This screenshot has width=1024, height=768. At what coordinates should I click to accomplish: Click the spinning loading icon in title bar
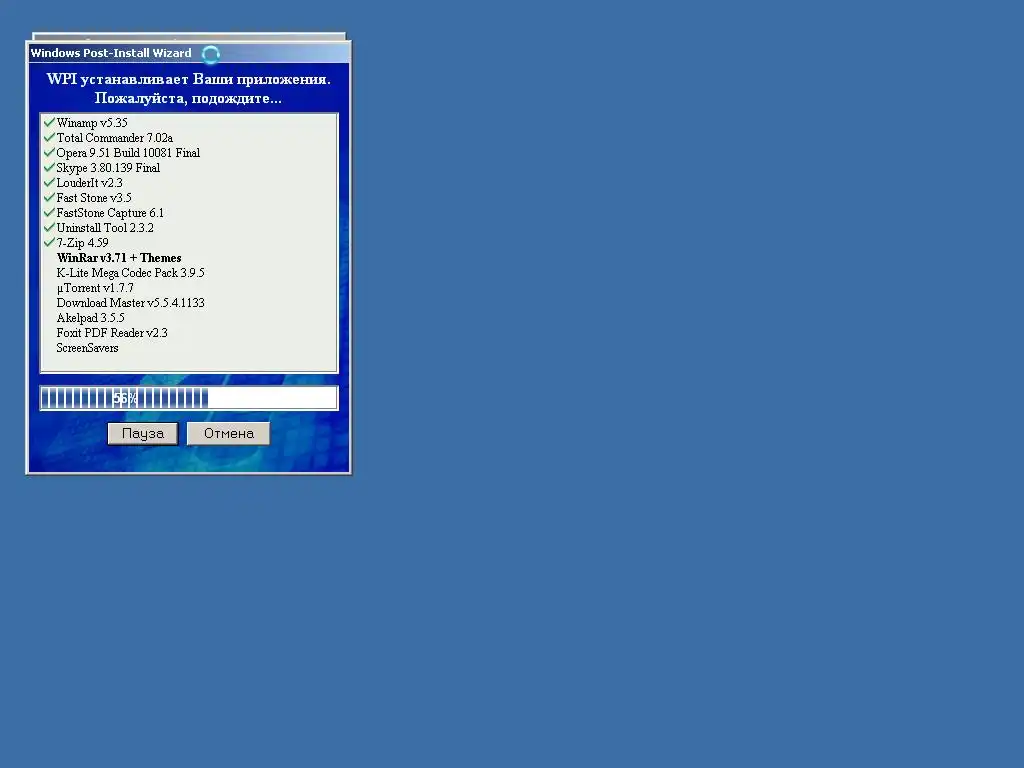[210, 54]
